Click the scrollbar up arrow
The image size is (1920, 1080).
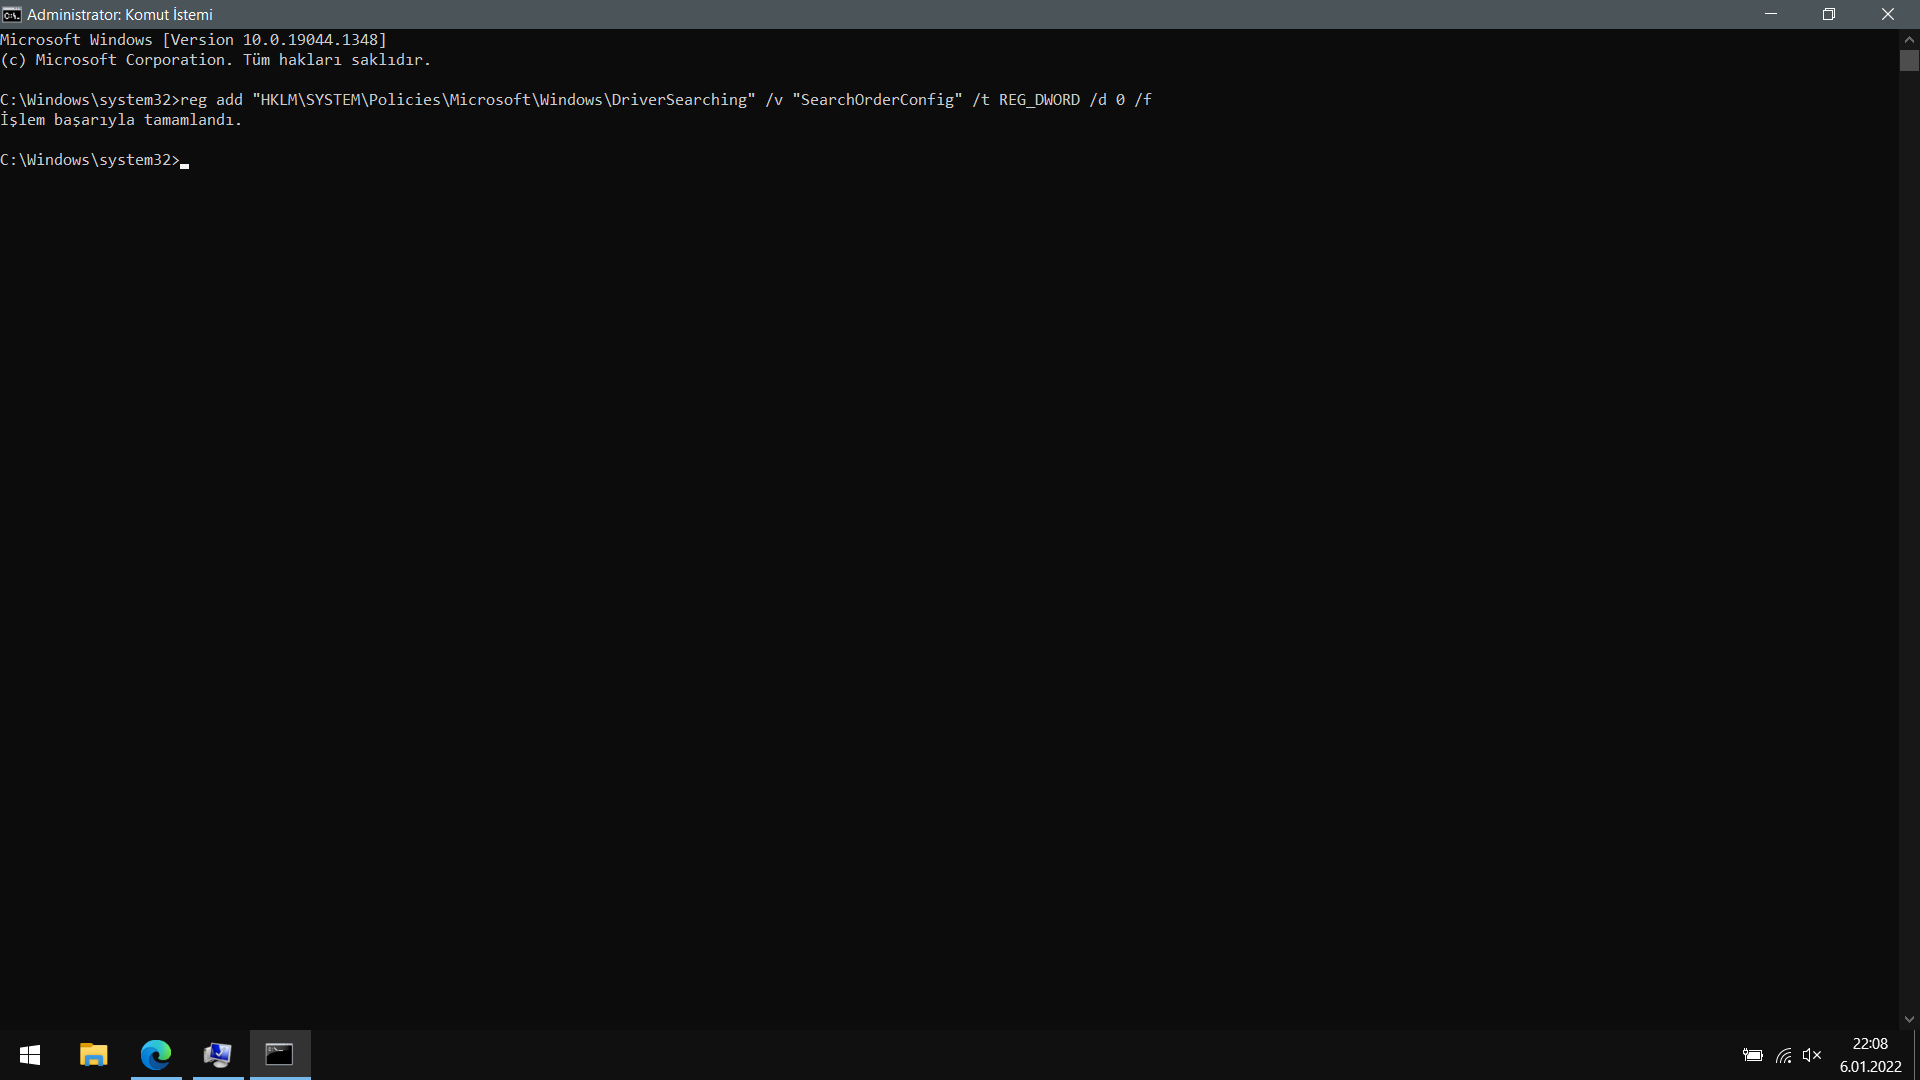[1909, 39]
